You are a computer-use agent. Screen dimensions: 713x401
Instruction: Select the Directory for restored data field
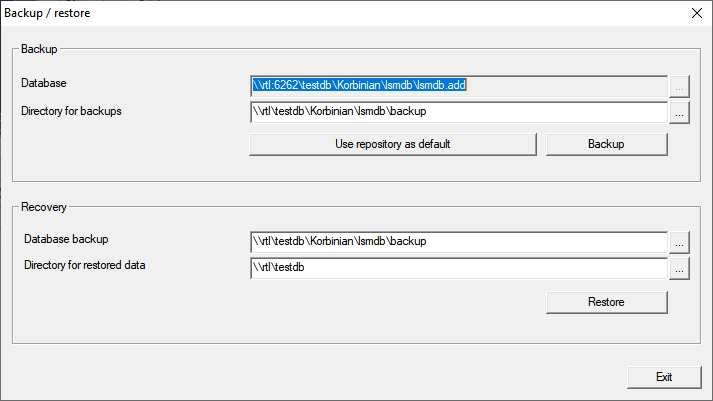(458, 268)
